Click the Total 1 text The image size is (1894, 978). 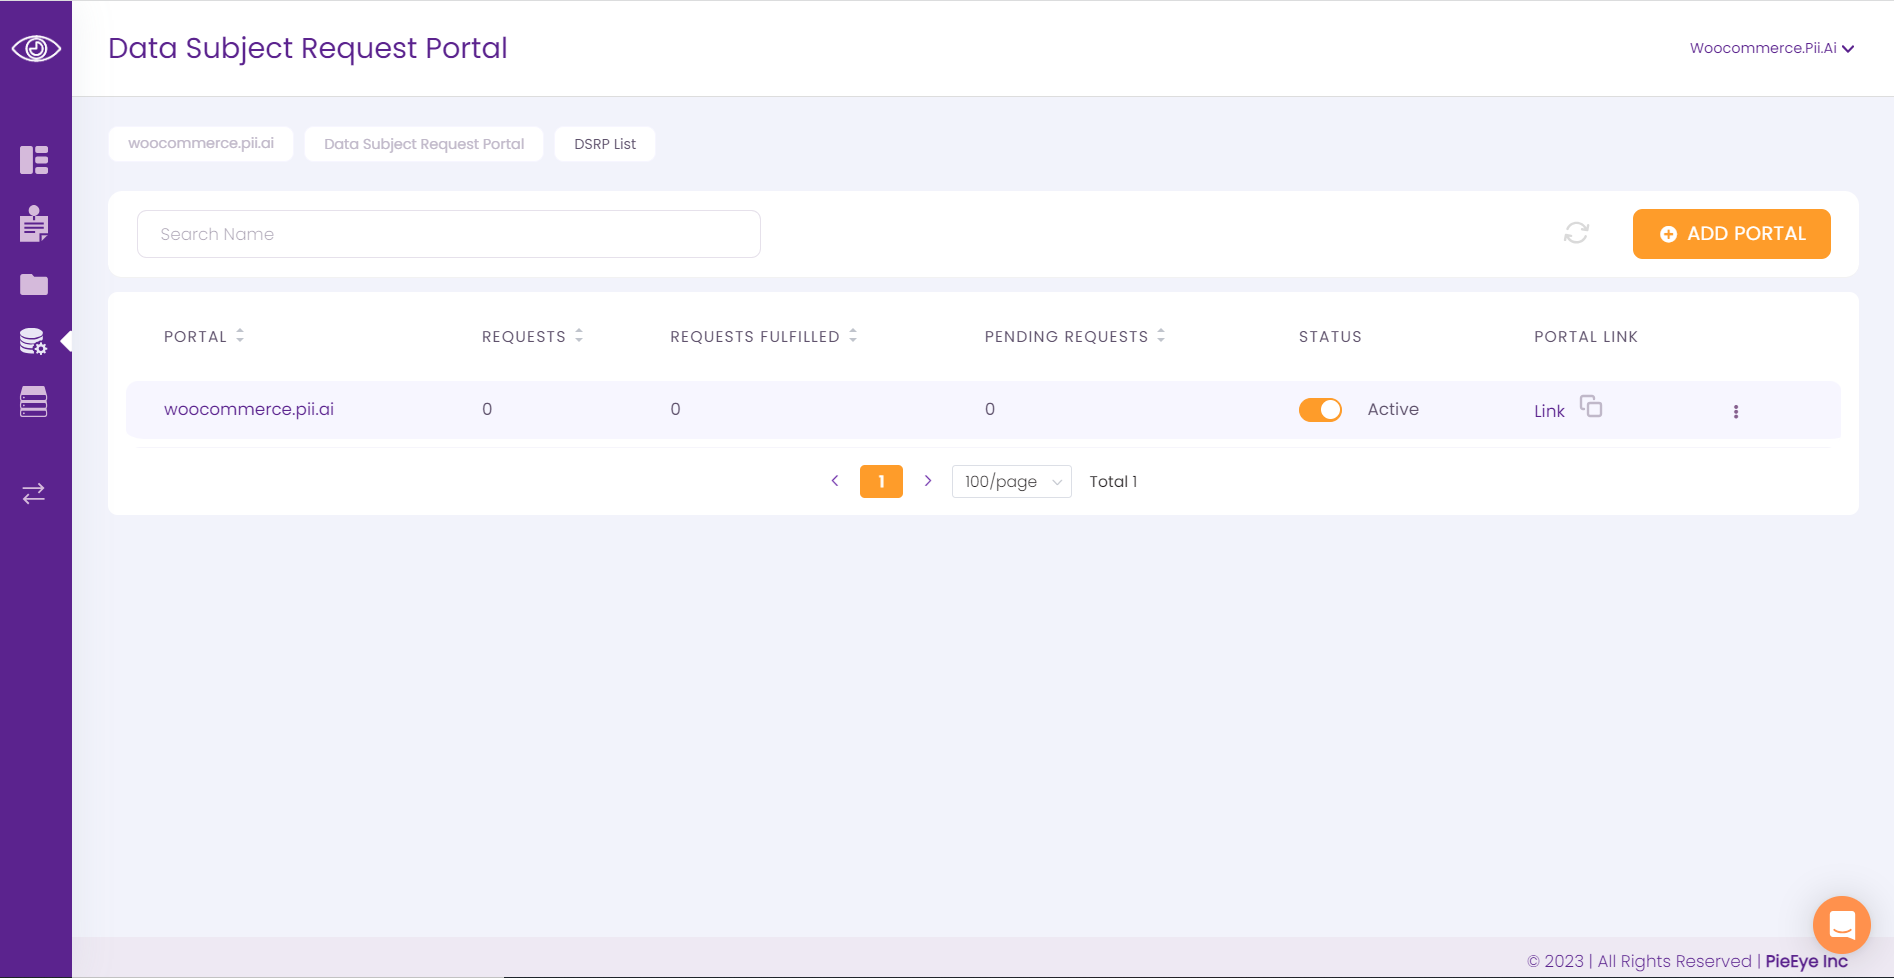coord(1113,481)
